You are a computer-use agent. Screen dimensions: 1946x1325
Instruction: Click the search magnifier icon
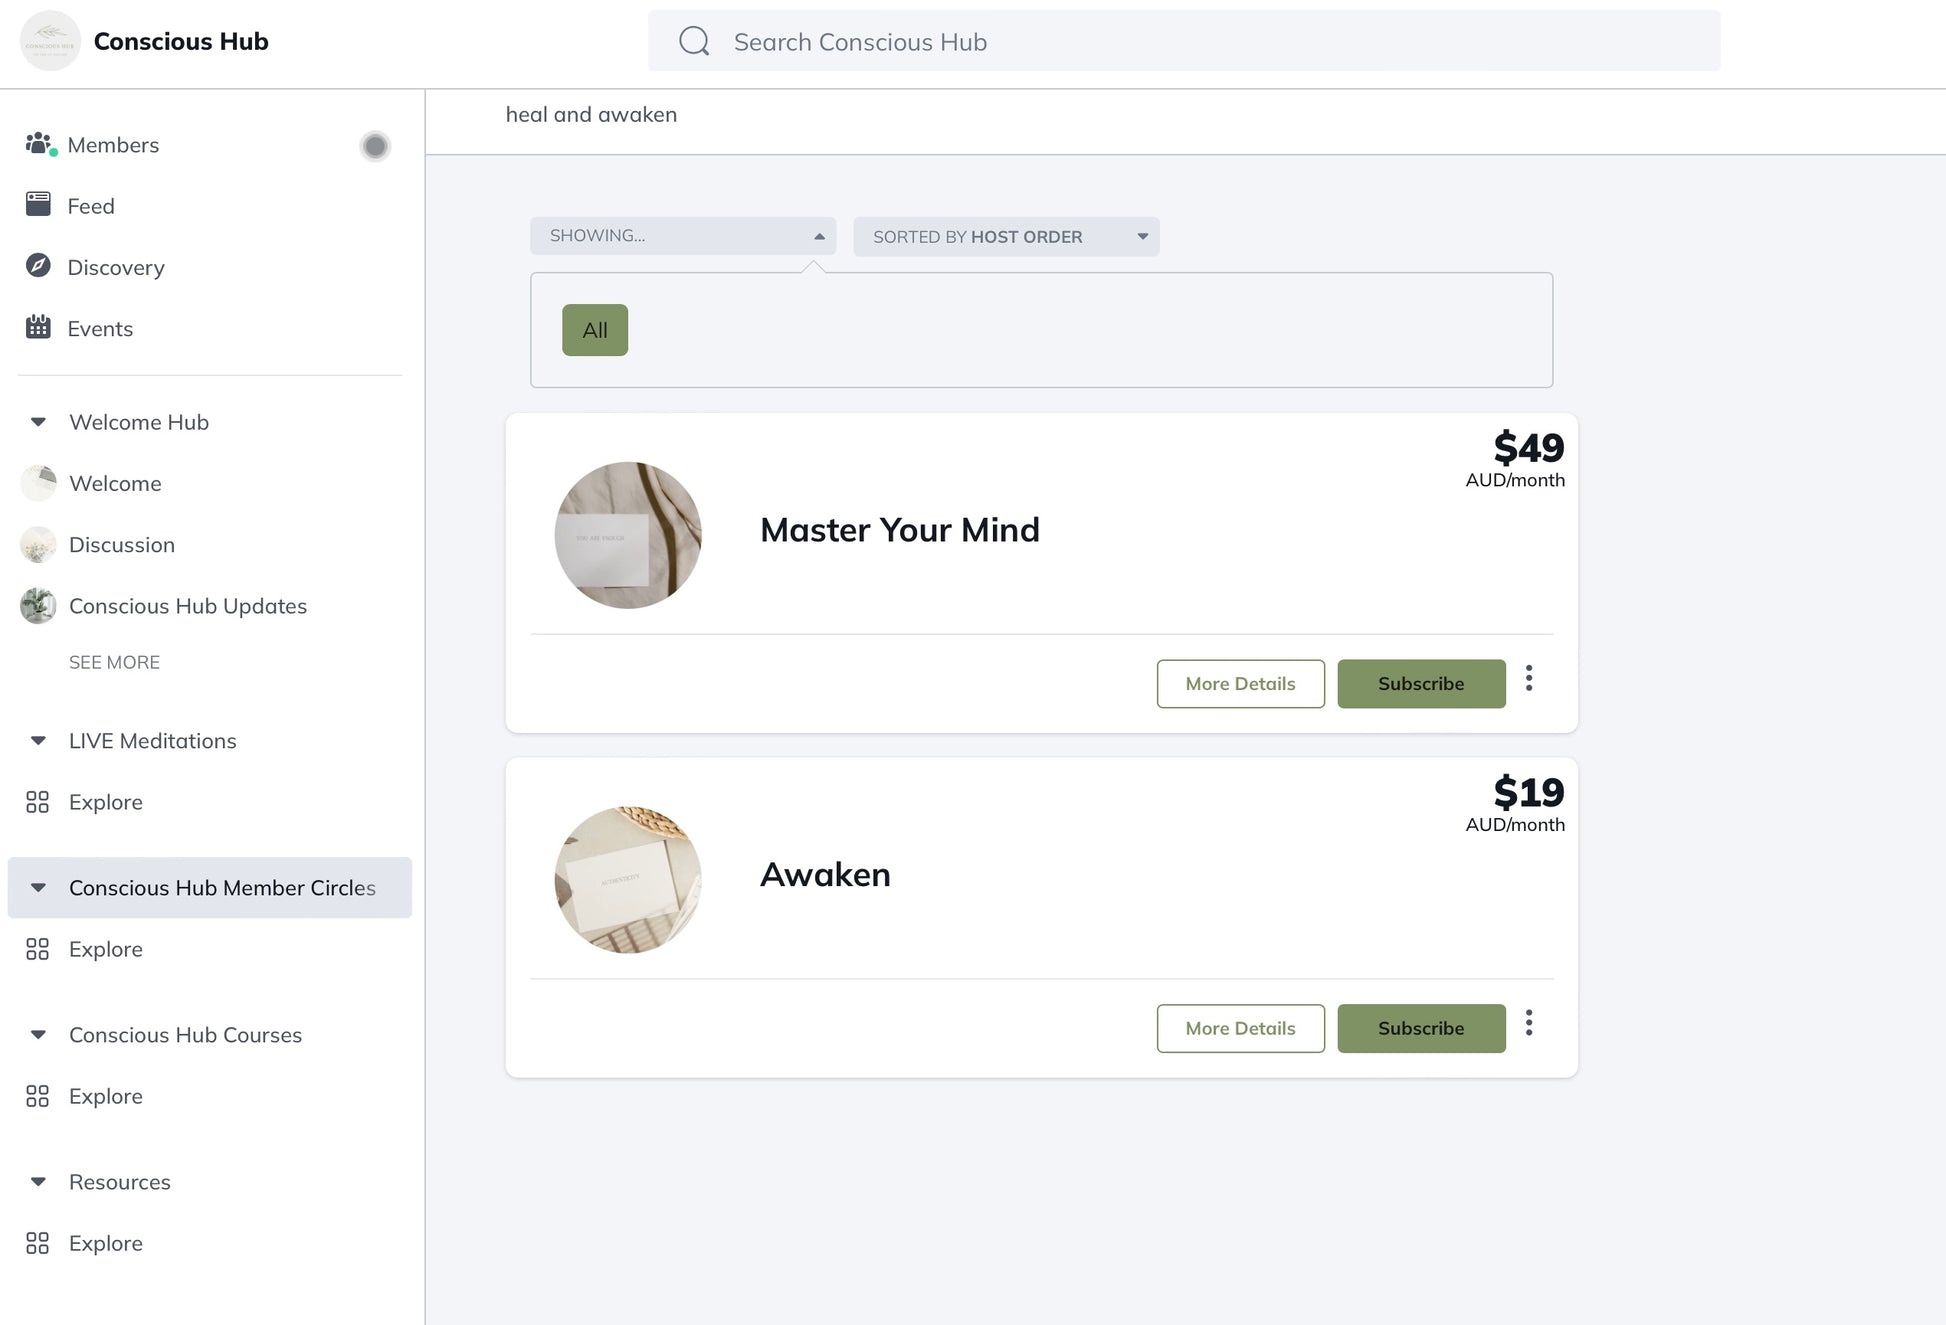(x=694, y=42)
